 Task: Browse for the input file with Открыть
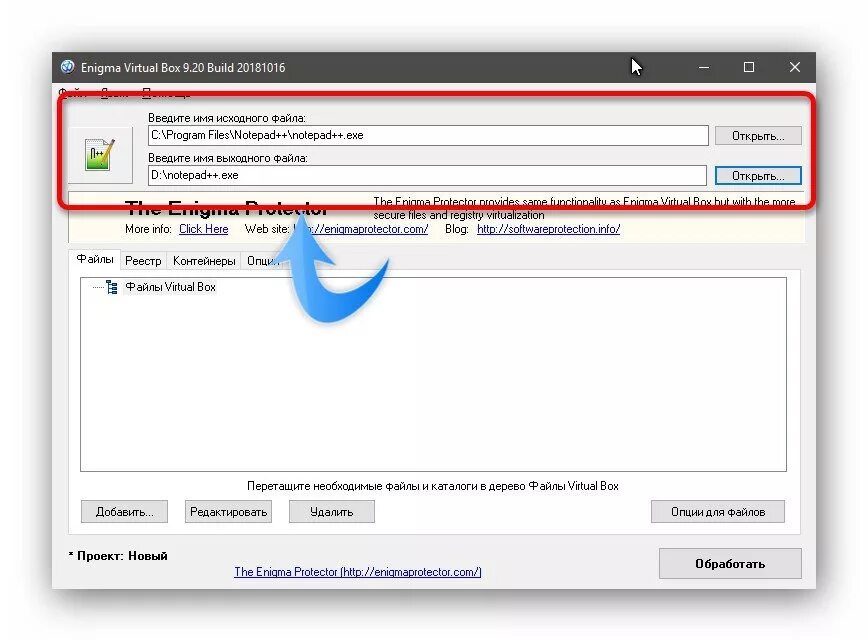(x=758, y=136)
